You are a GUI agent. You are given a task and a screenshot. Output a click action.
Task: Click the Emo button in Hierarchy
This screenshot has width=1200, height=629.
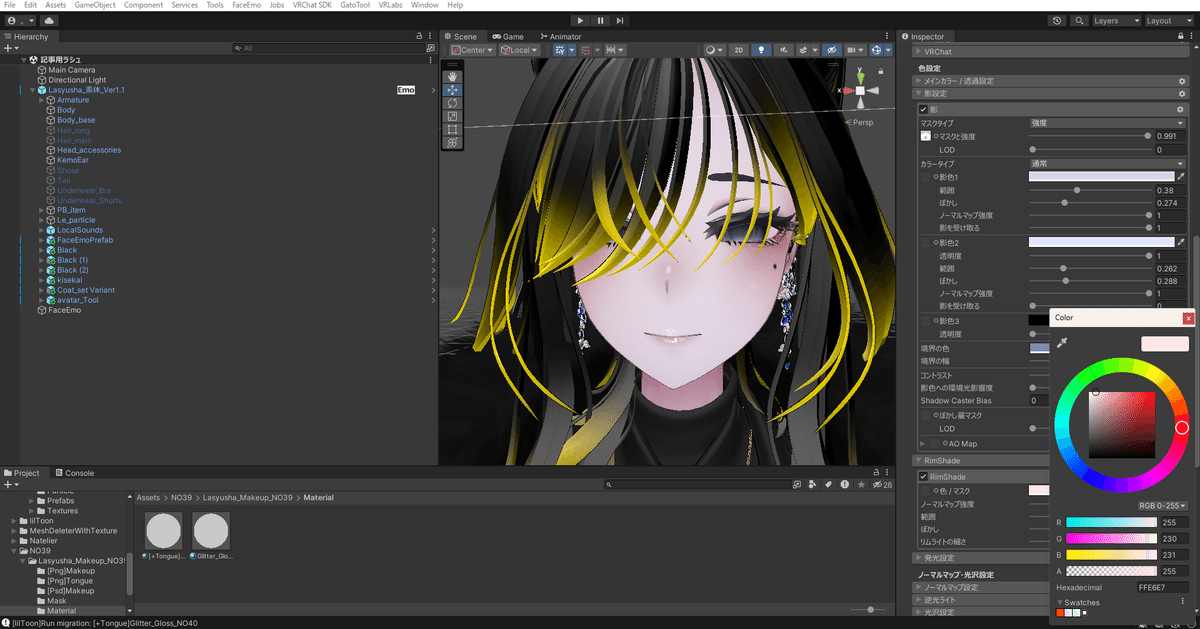coord(406,90)
